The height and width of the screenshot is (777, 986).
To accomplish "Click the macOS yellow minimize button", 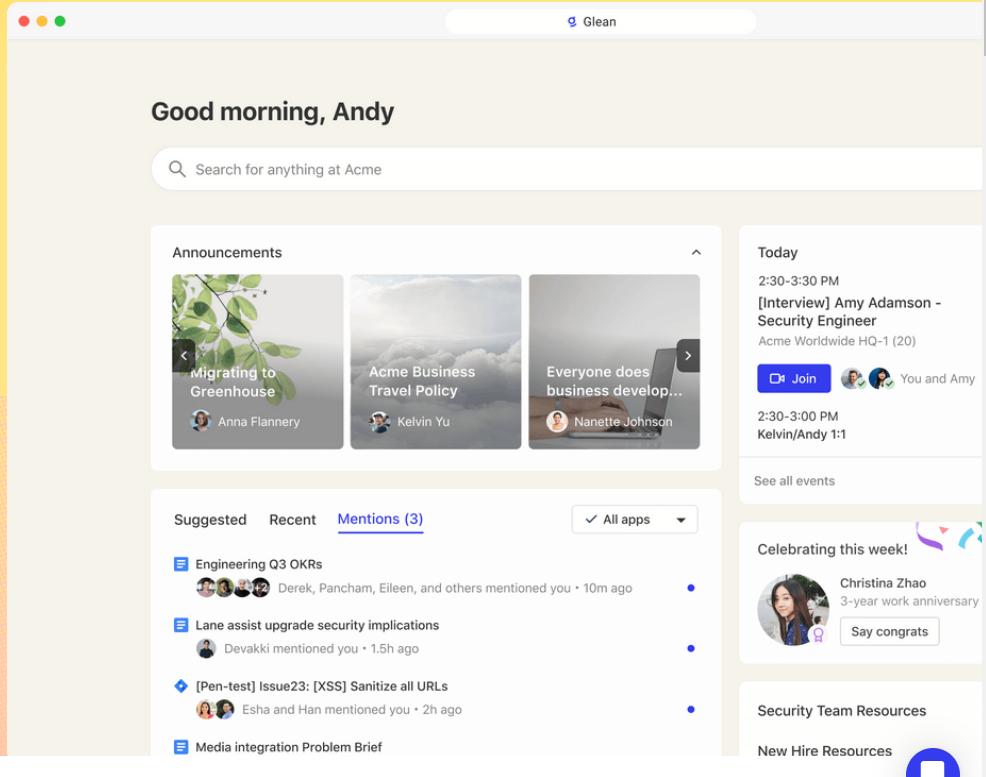I will pyautogui.click(x=42, y=21).
